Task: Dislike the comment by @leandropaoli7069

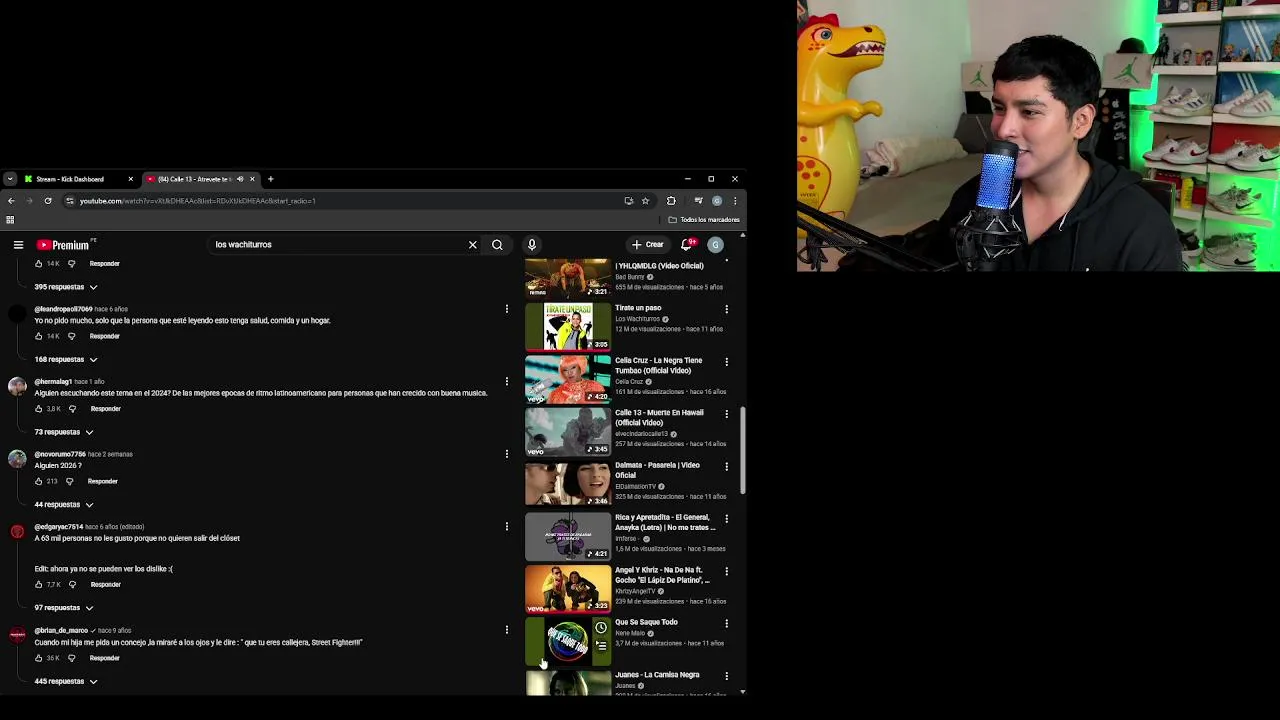Action: click(x=71, y=336)
